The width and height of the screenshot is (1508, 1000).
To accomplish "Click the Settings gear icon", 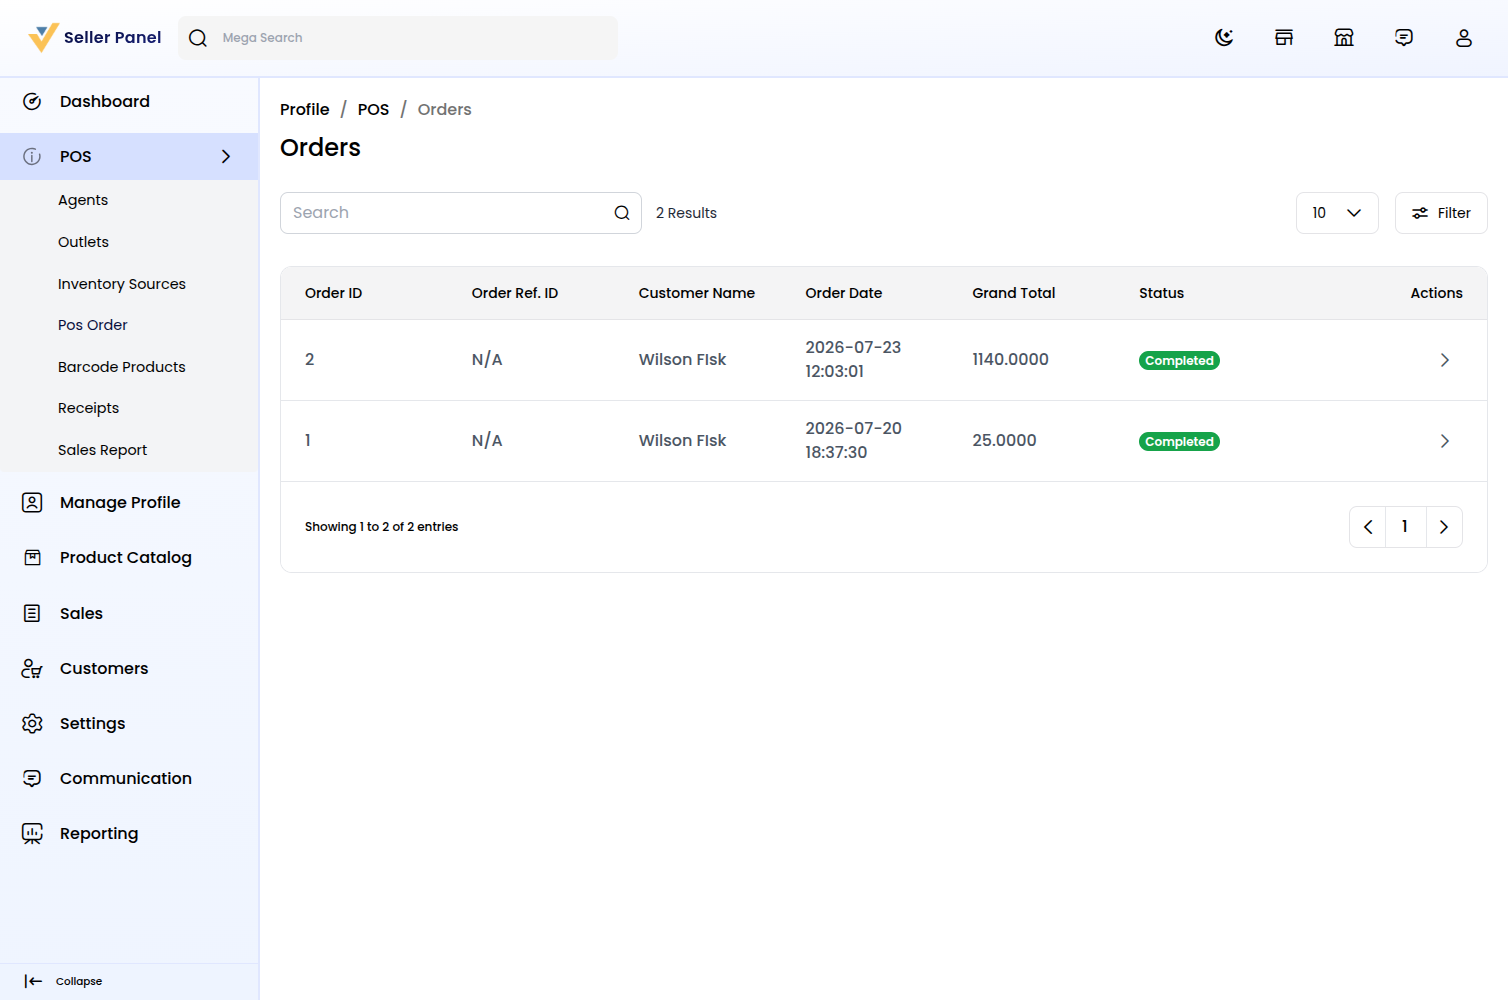I will point(32,723).
